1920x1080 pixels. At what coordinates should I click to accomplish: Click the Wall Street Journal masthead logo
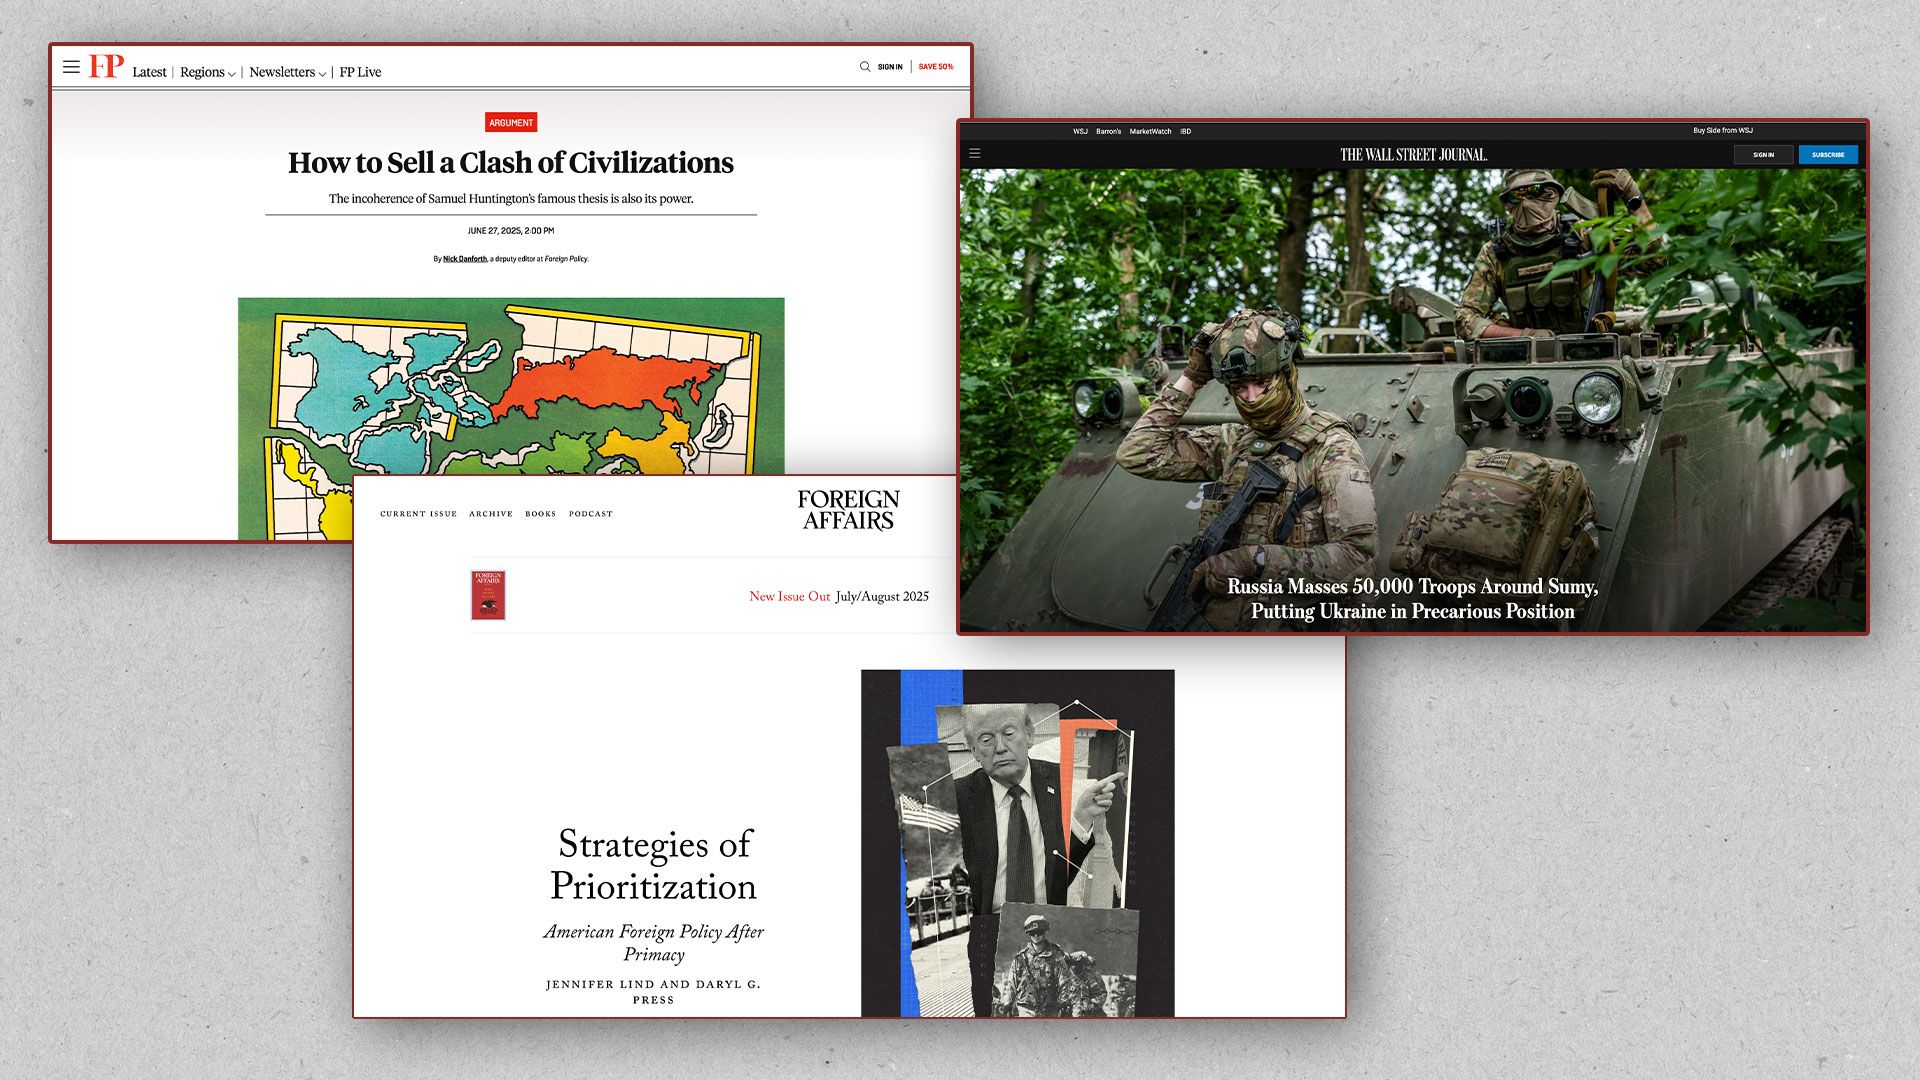(x=1413, y=155)
